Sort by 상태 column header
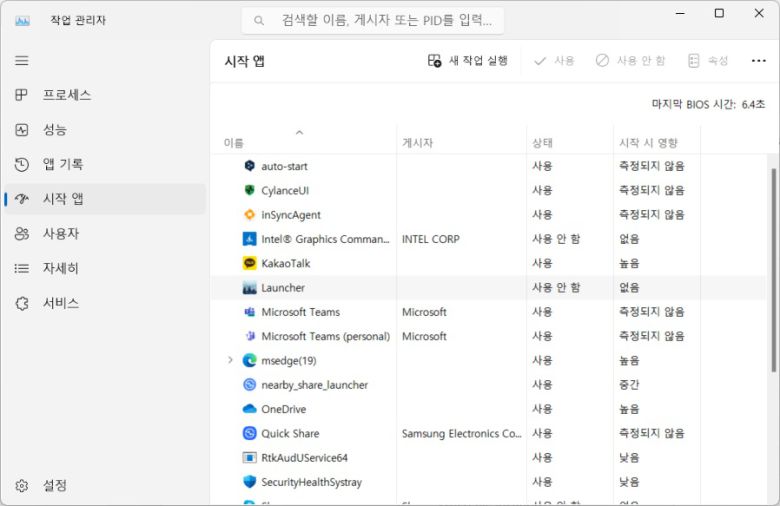The width and height of the screenshot is (780, 506). pos(542,143)
